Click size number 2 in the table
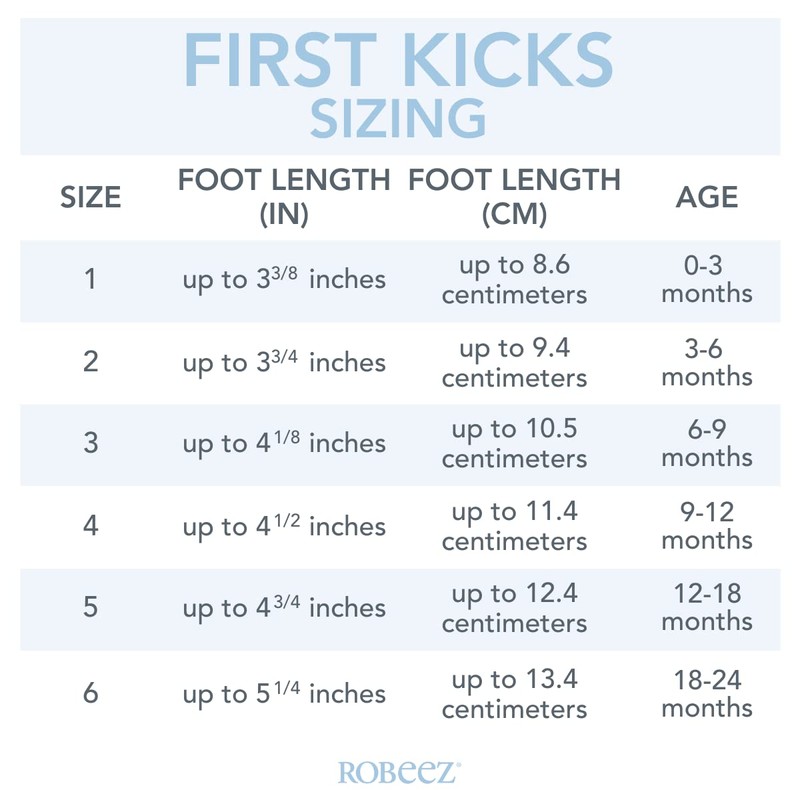 [91, 362]
